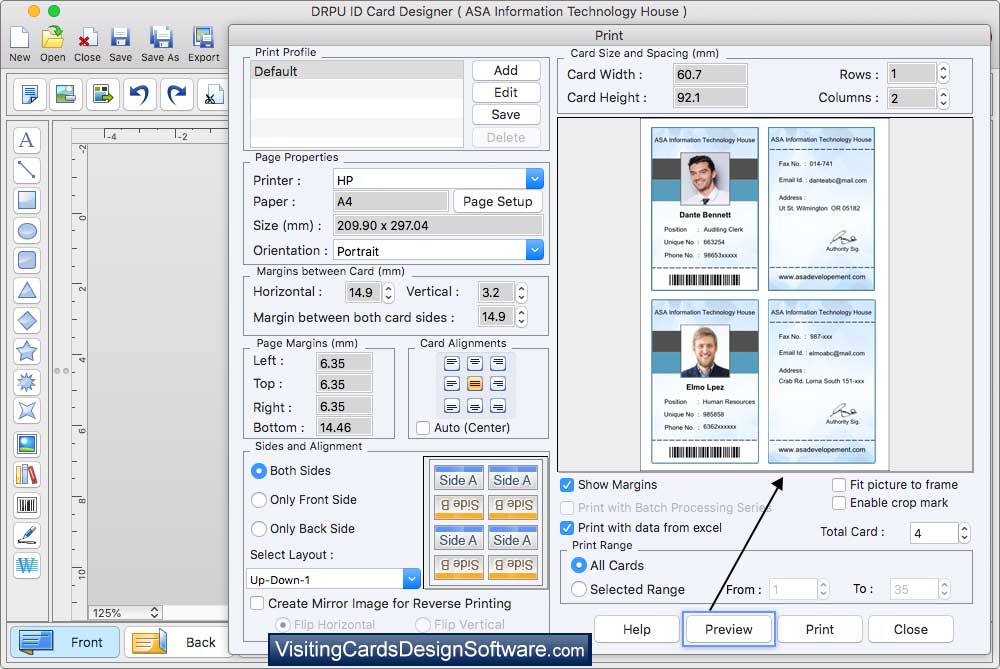
Task: Click the Add profile button
Action: point(506,71)
